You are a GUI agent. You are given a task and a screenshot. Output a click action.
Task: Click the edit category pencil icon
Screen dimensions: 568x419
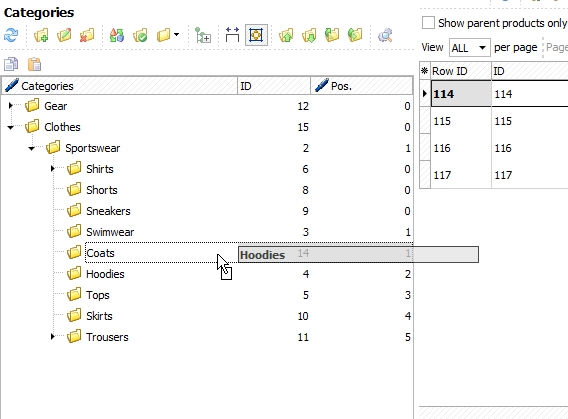coord(64,35)
